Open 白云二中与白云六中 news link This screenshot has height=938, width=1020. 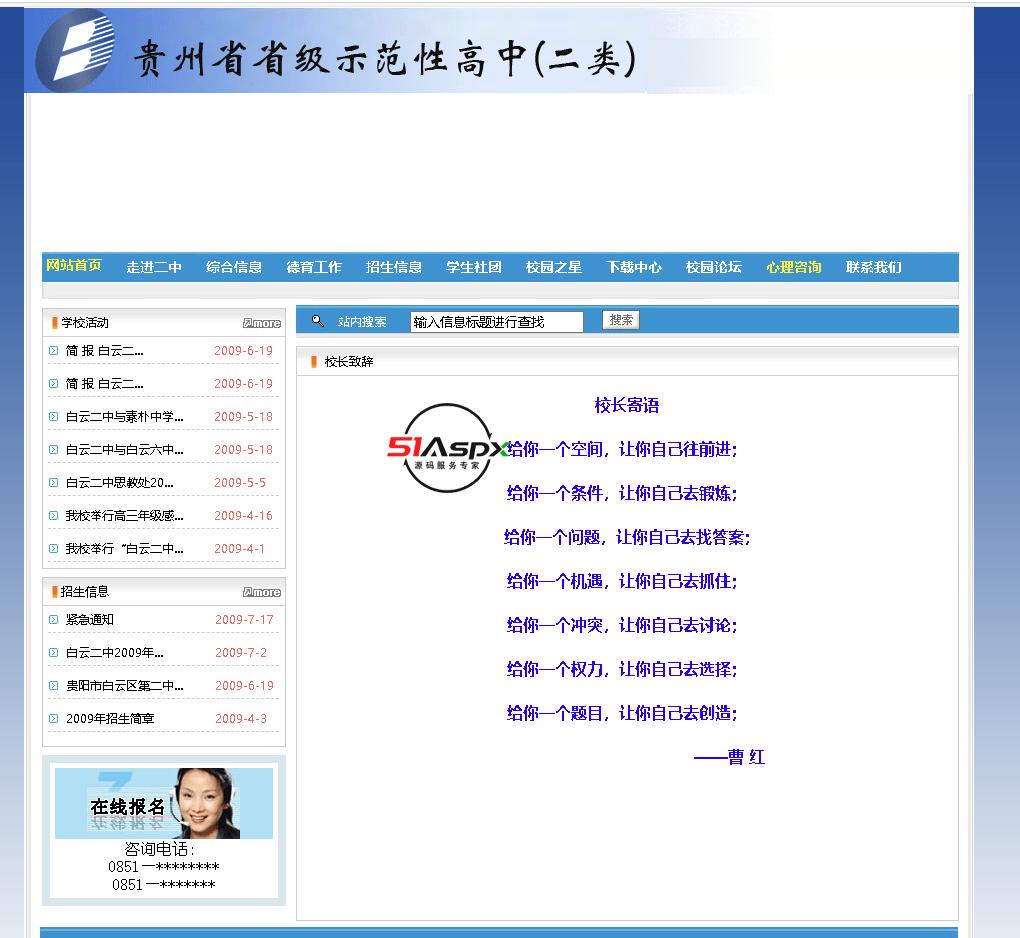tap(124, 449)
